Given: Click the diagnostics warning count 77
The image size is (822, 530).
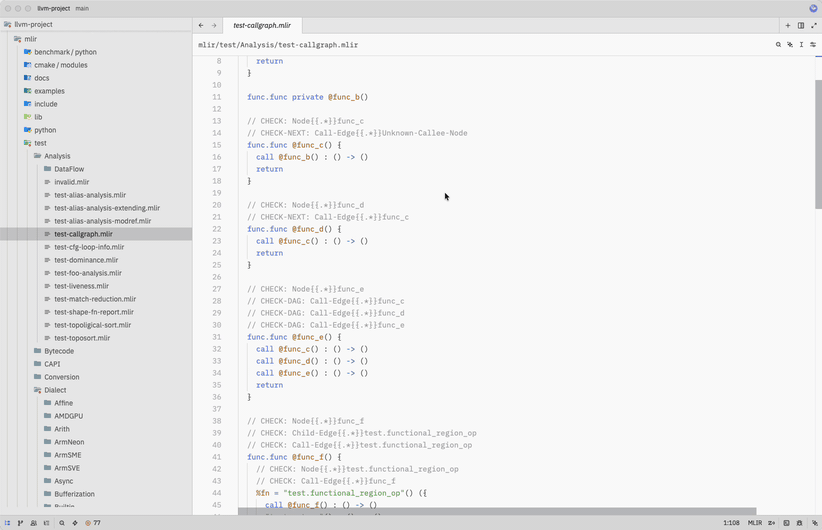Looking at the screenshot, I should coord(93,523).
